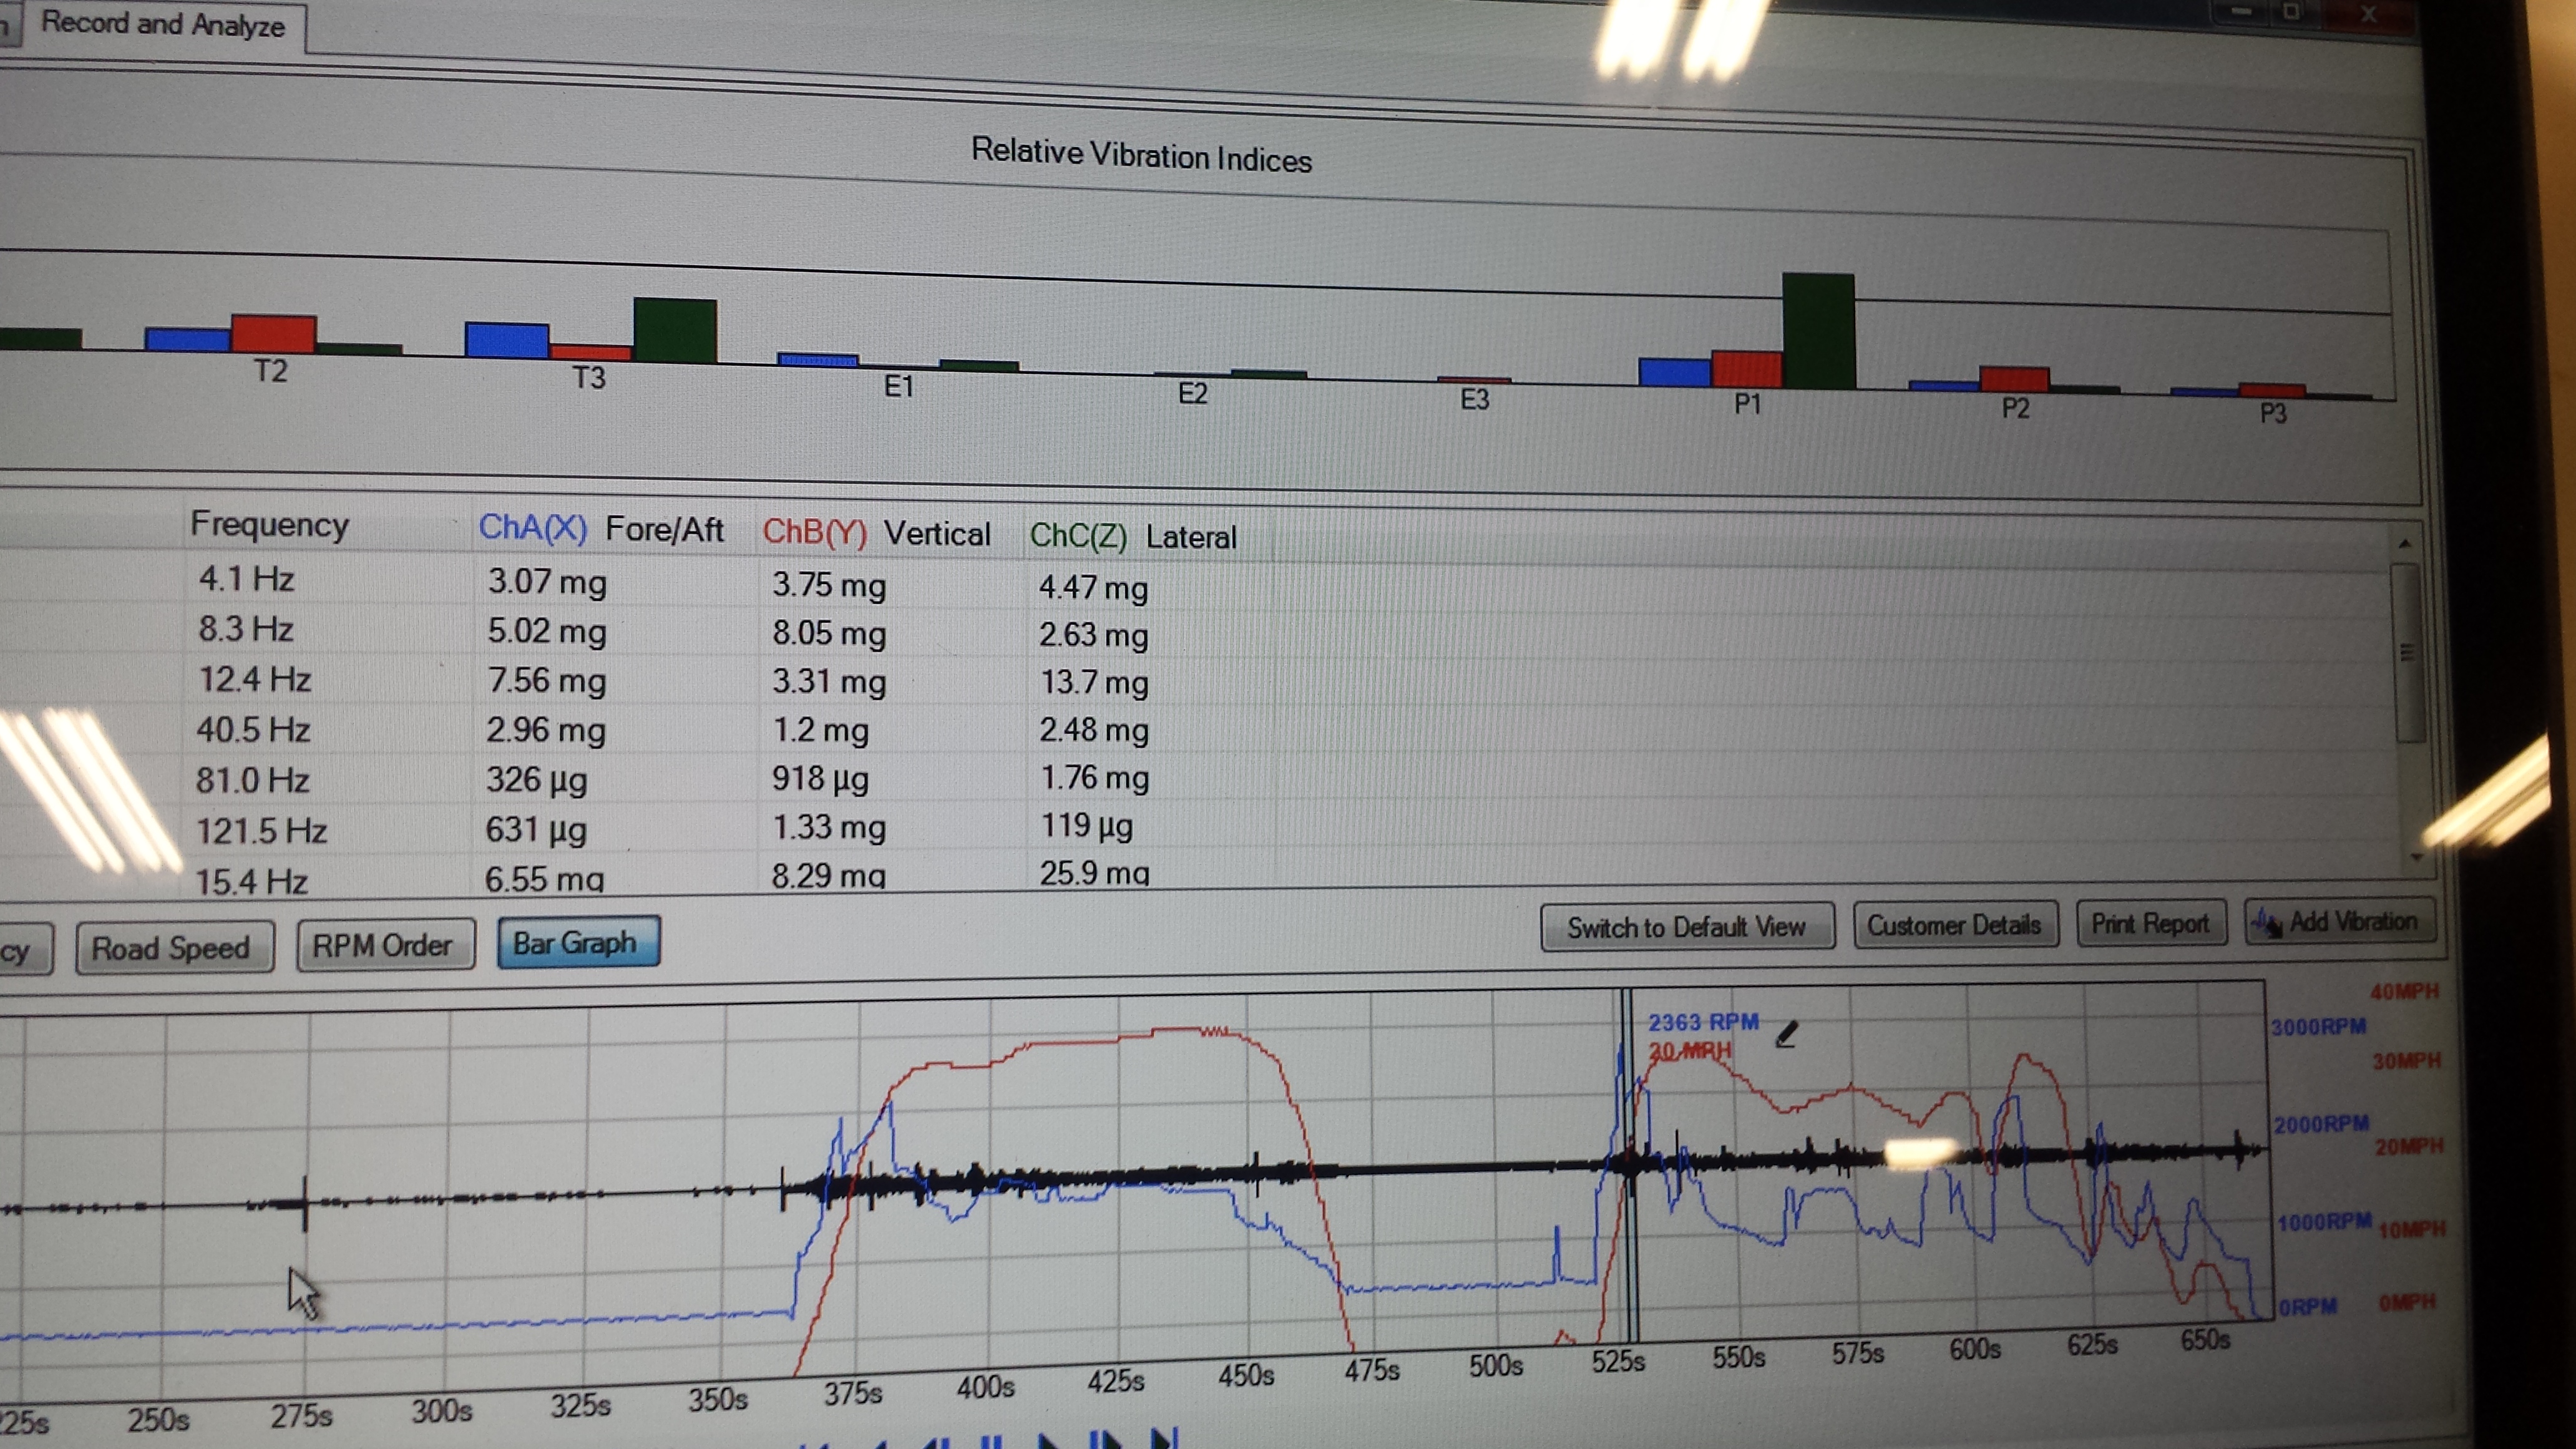Click the tall green P1 lateral bar
Screen dimensions: 2576x1449
click(1818, 331)
